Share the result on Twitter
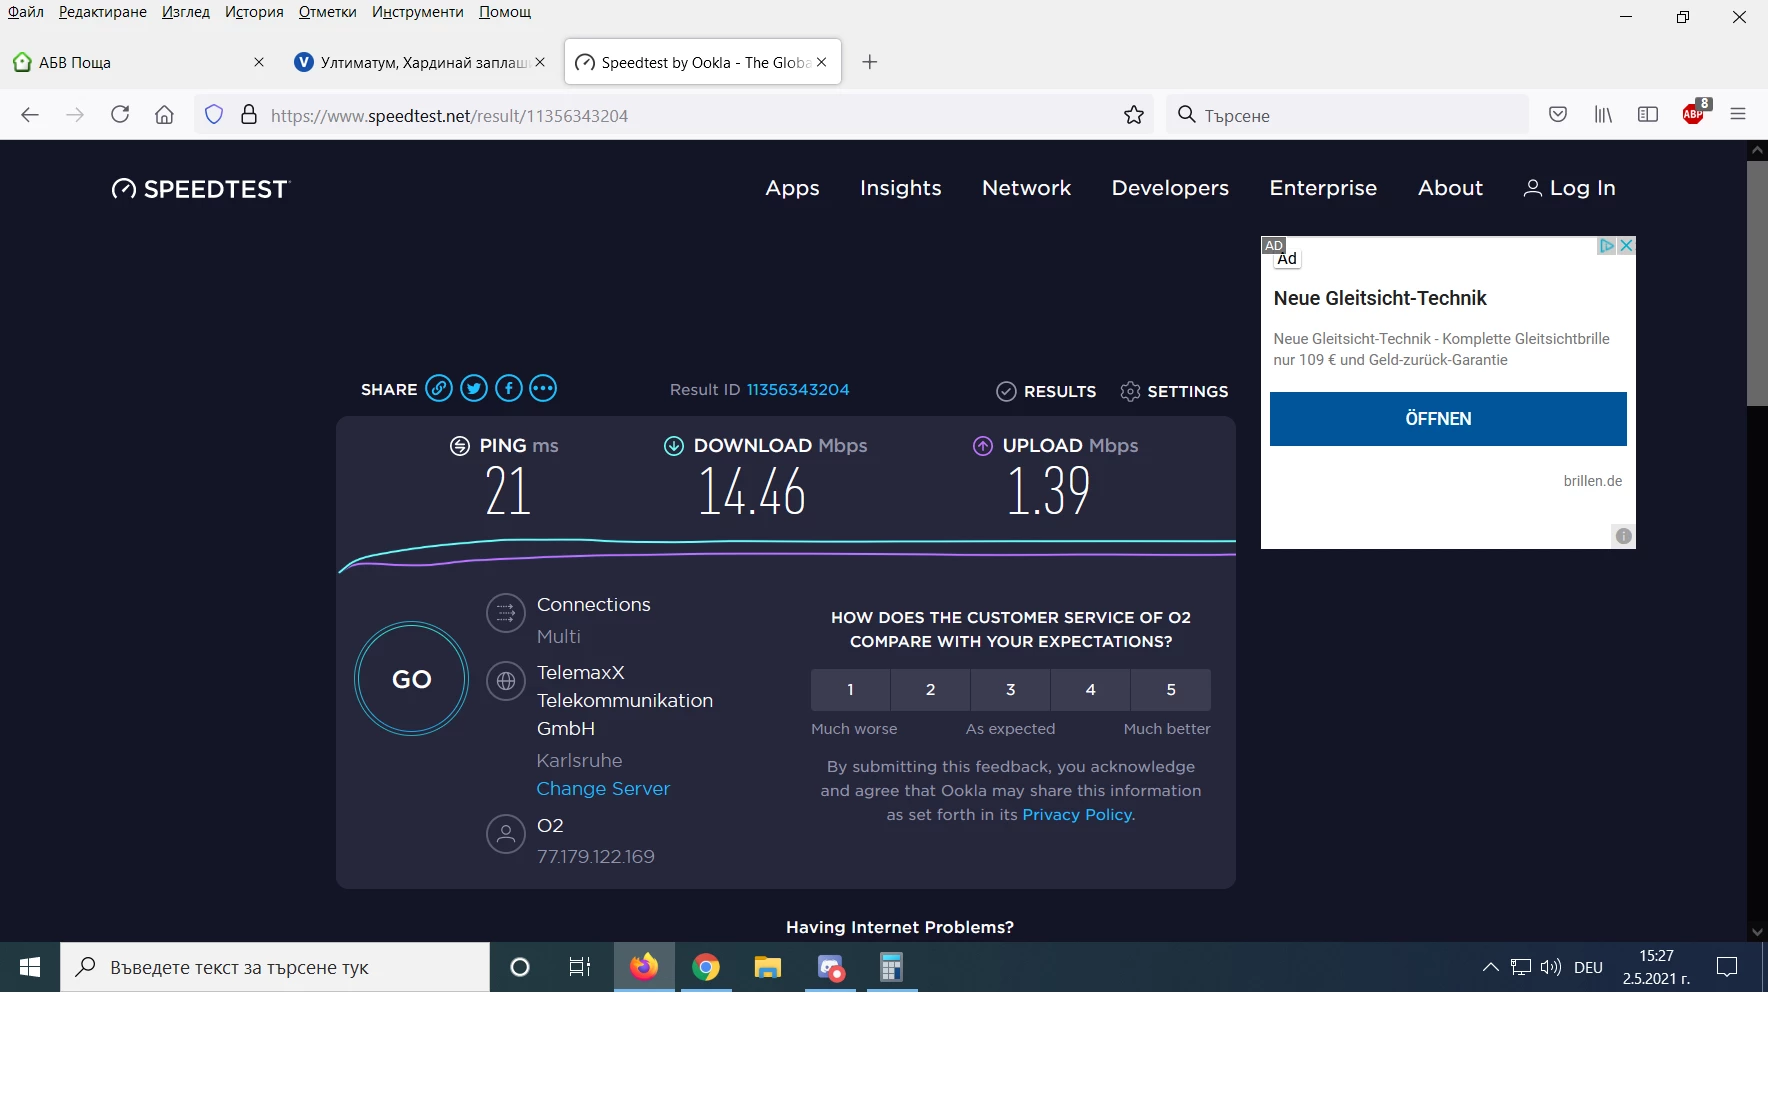Viewport: 1768px width, 1112px height. (x=474, y=388)
